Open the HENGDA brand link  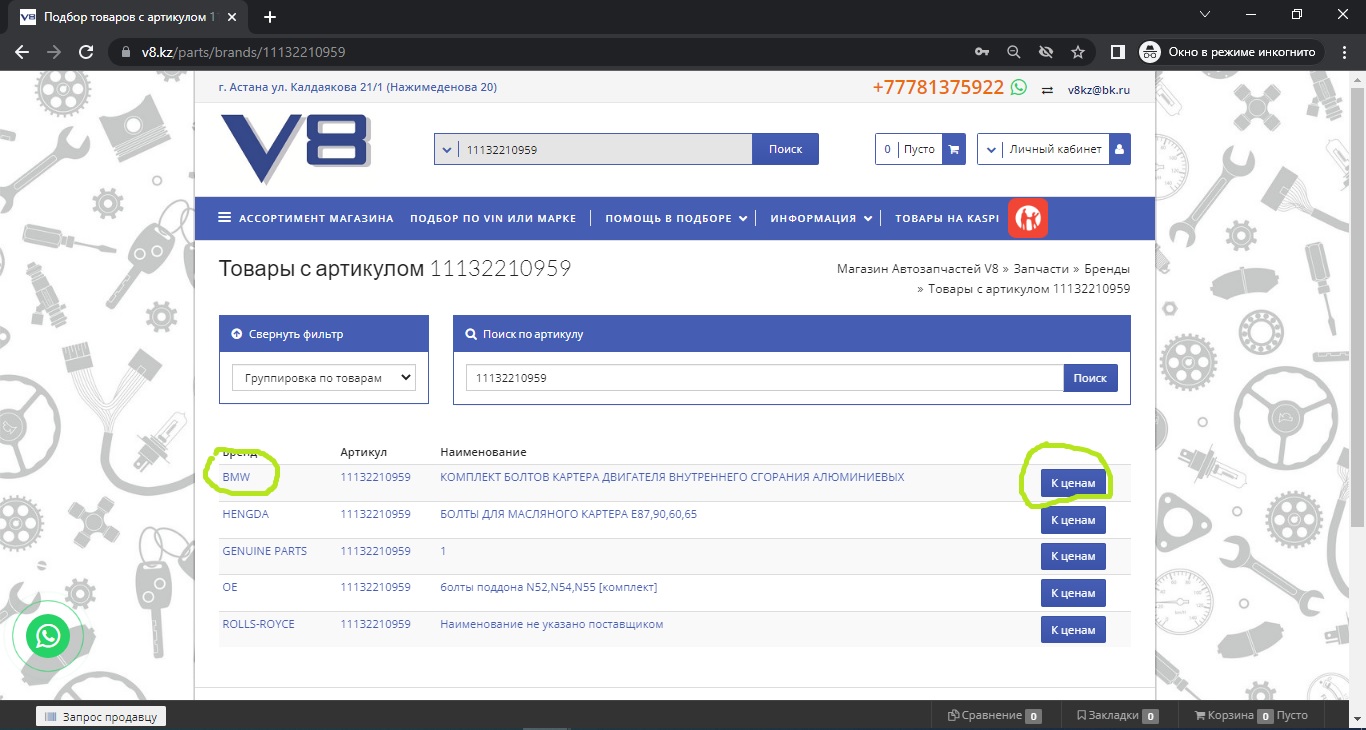[245, 514]
